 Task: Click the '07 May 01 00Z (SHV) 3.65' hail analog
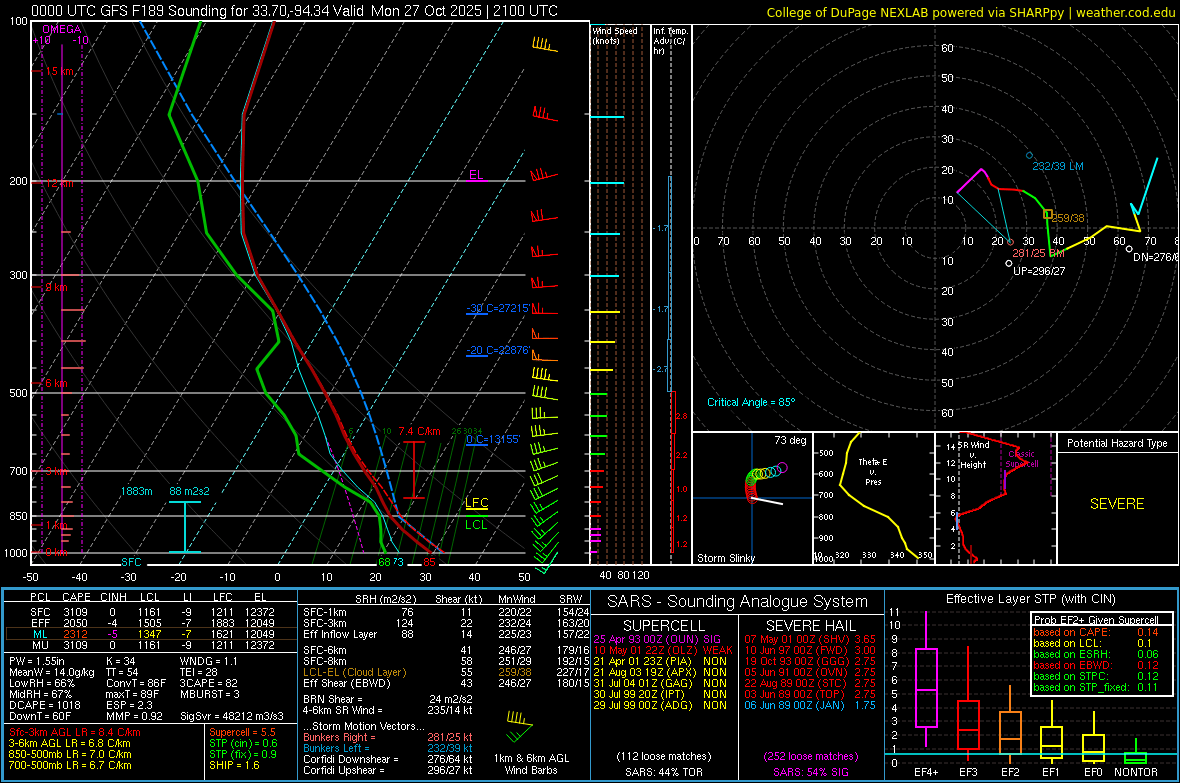pos(810,639)
